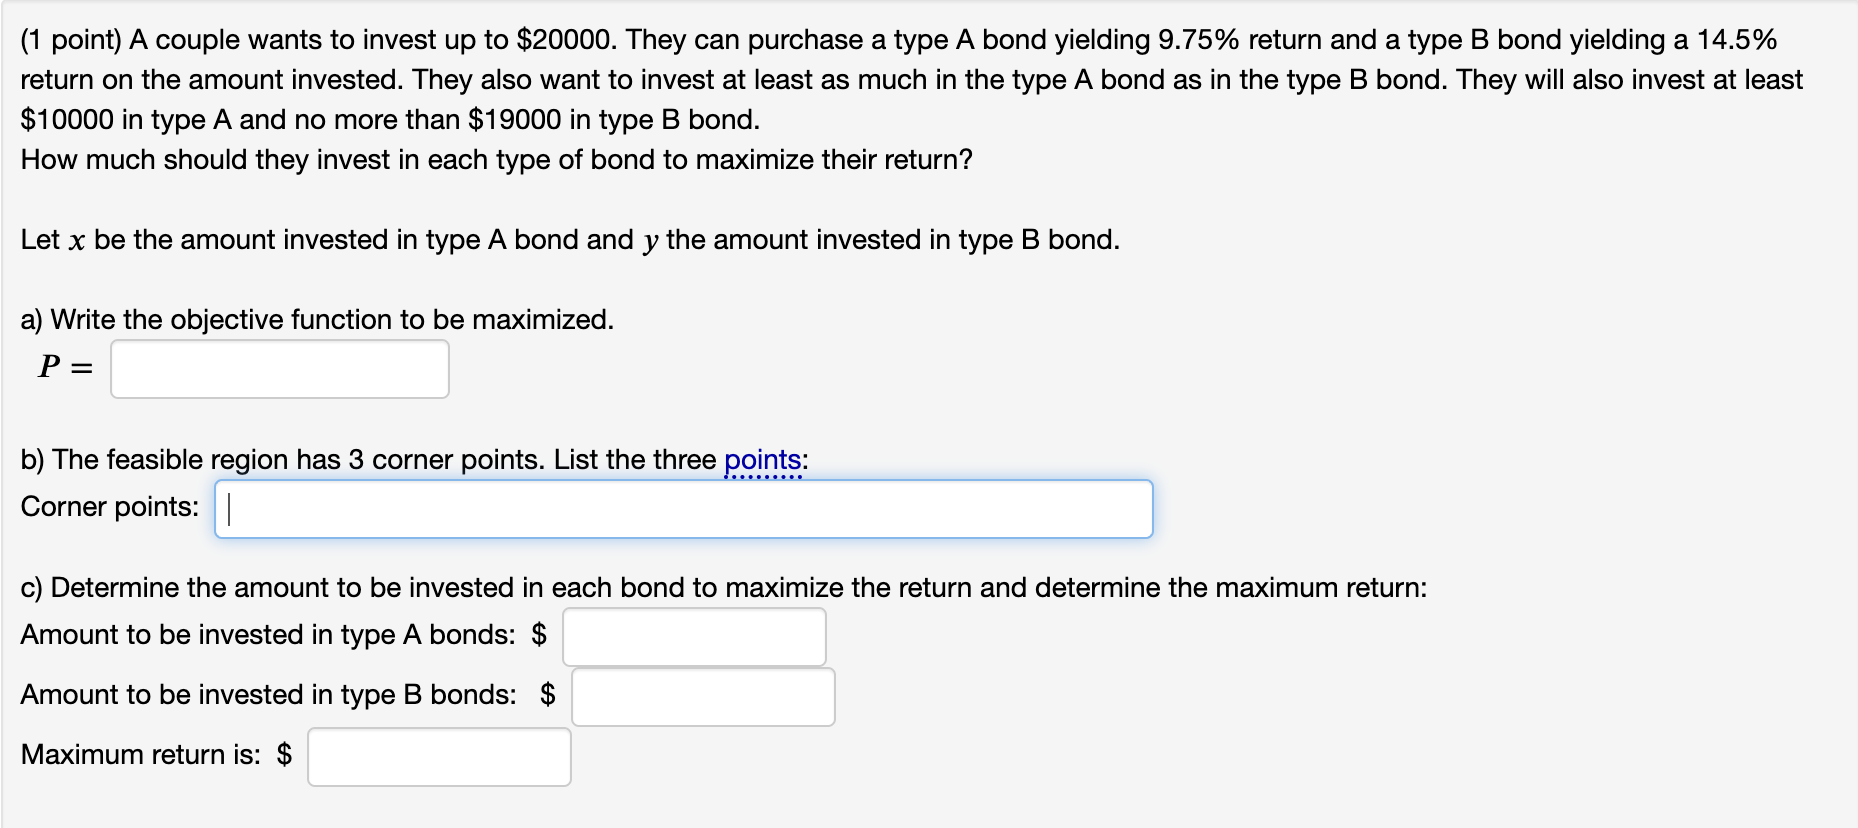Viewport: 1858px width, 828px height.
Task: Click the box after type A bonds dollar sign
Action: click(x=693, y=636)
